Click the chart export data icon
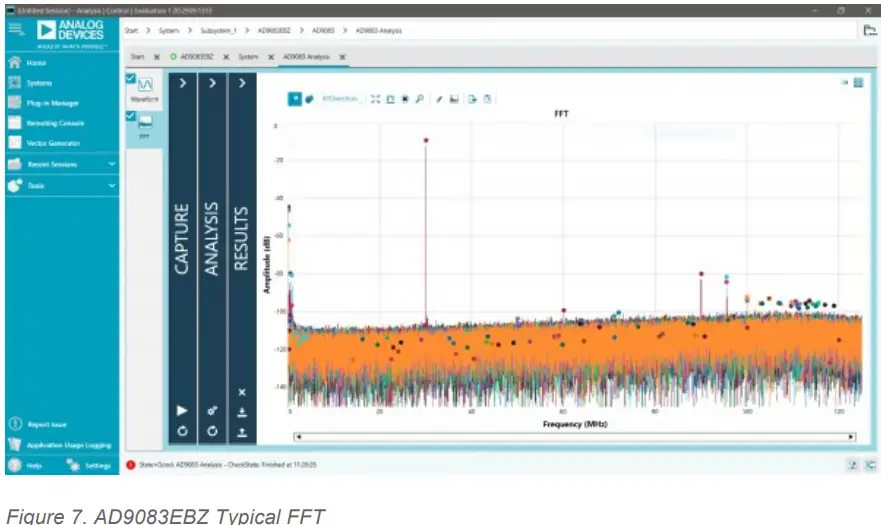881x525 pixels. click(x=473, y=99)
